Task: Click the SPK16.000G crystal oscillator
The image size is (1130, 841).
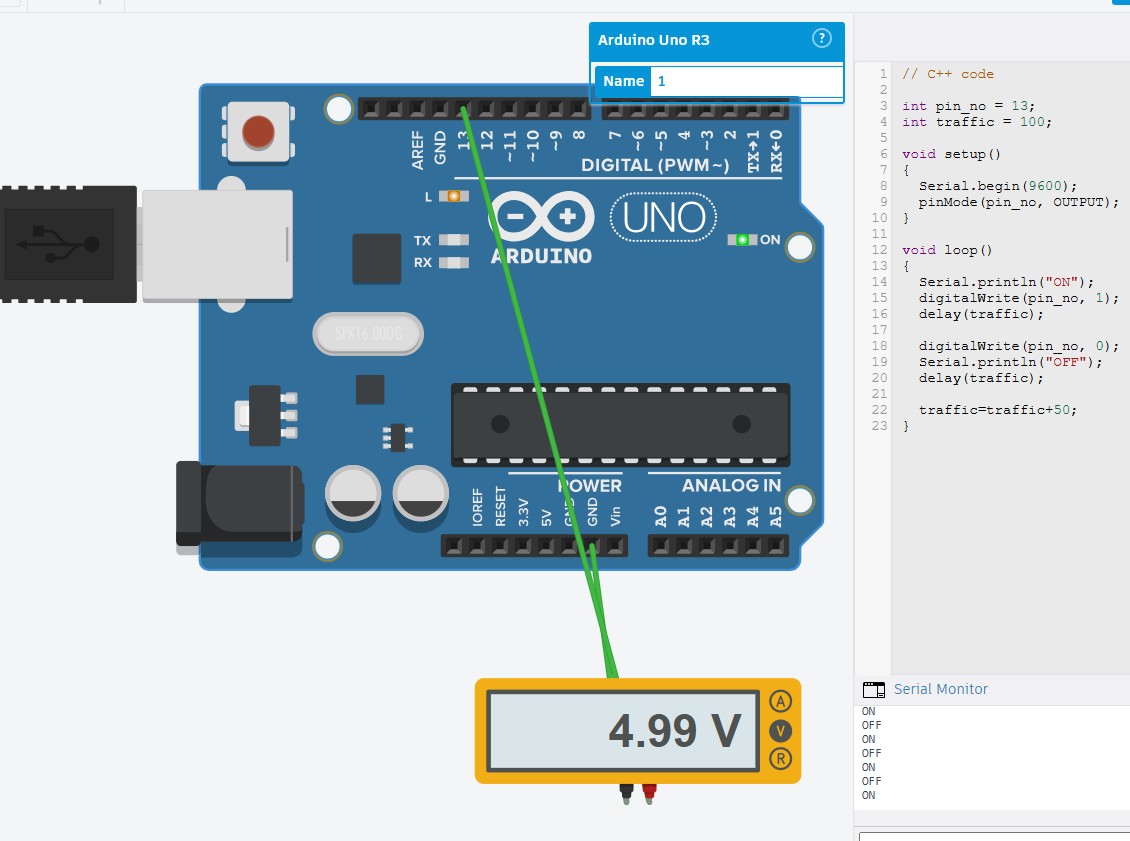Action: coord(368,334)
